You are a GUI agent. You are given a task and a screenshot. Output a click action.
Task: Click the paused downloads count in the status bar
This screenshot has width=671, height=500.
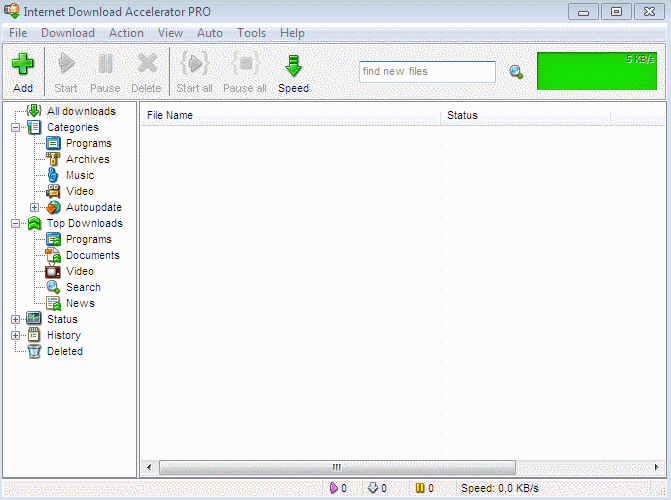(x=425, y=488)
